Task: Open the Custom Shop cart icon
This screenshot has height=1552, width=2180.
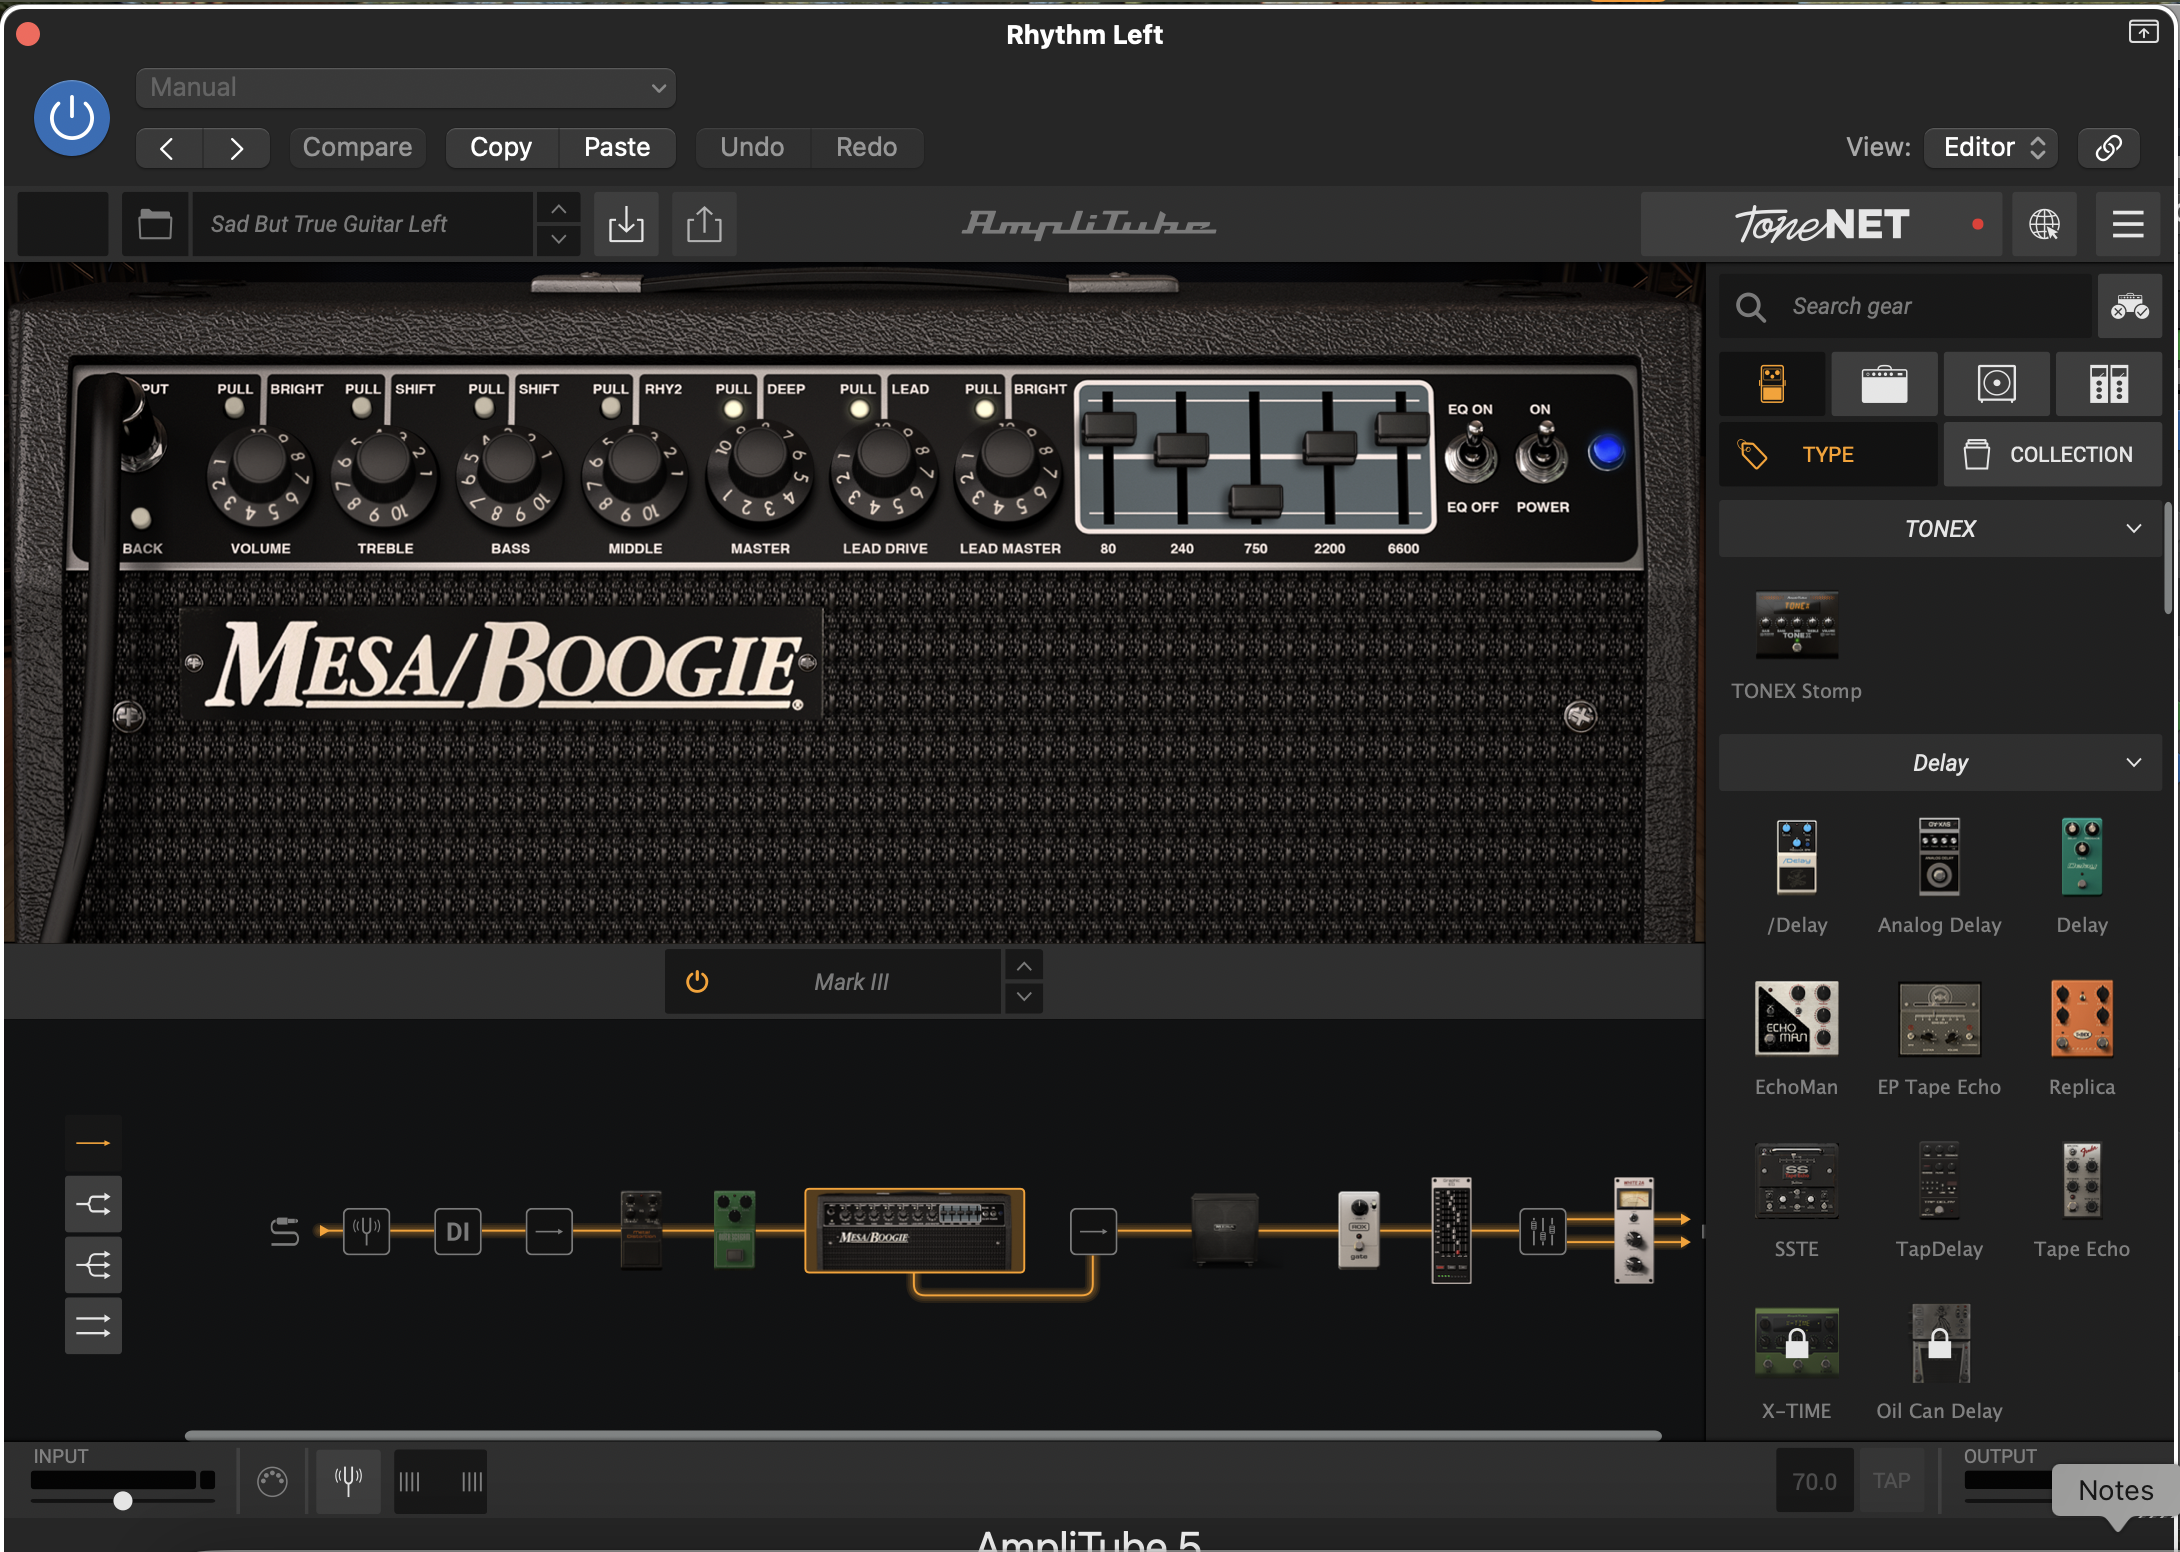Action: [2130, 306]
